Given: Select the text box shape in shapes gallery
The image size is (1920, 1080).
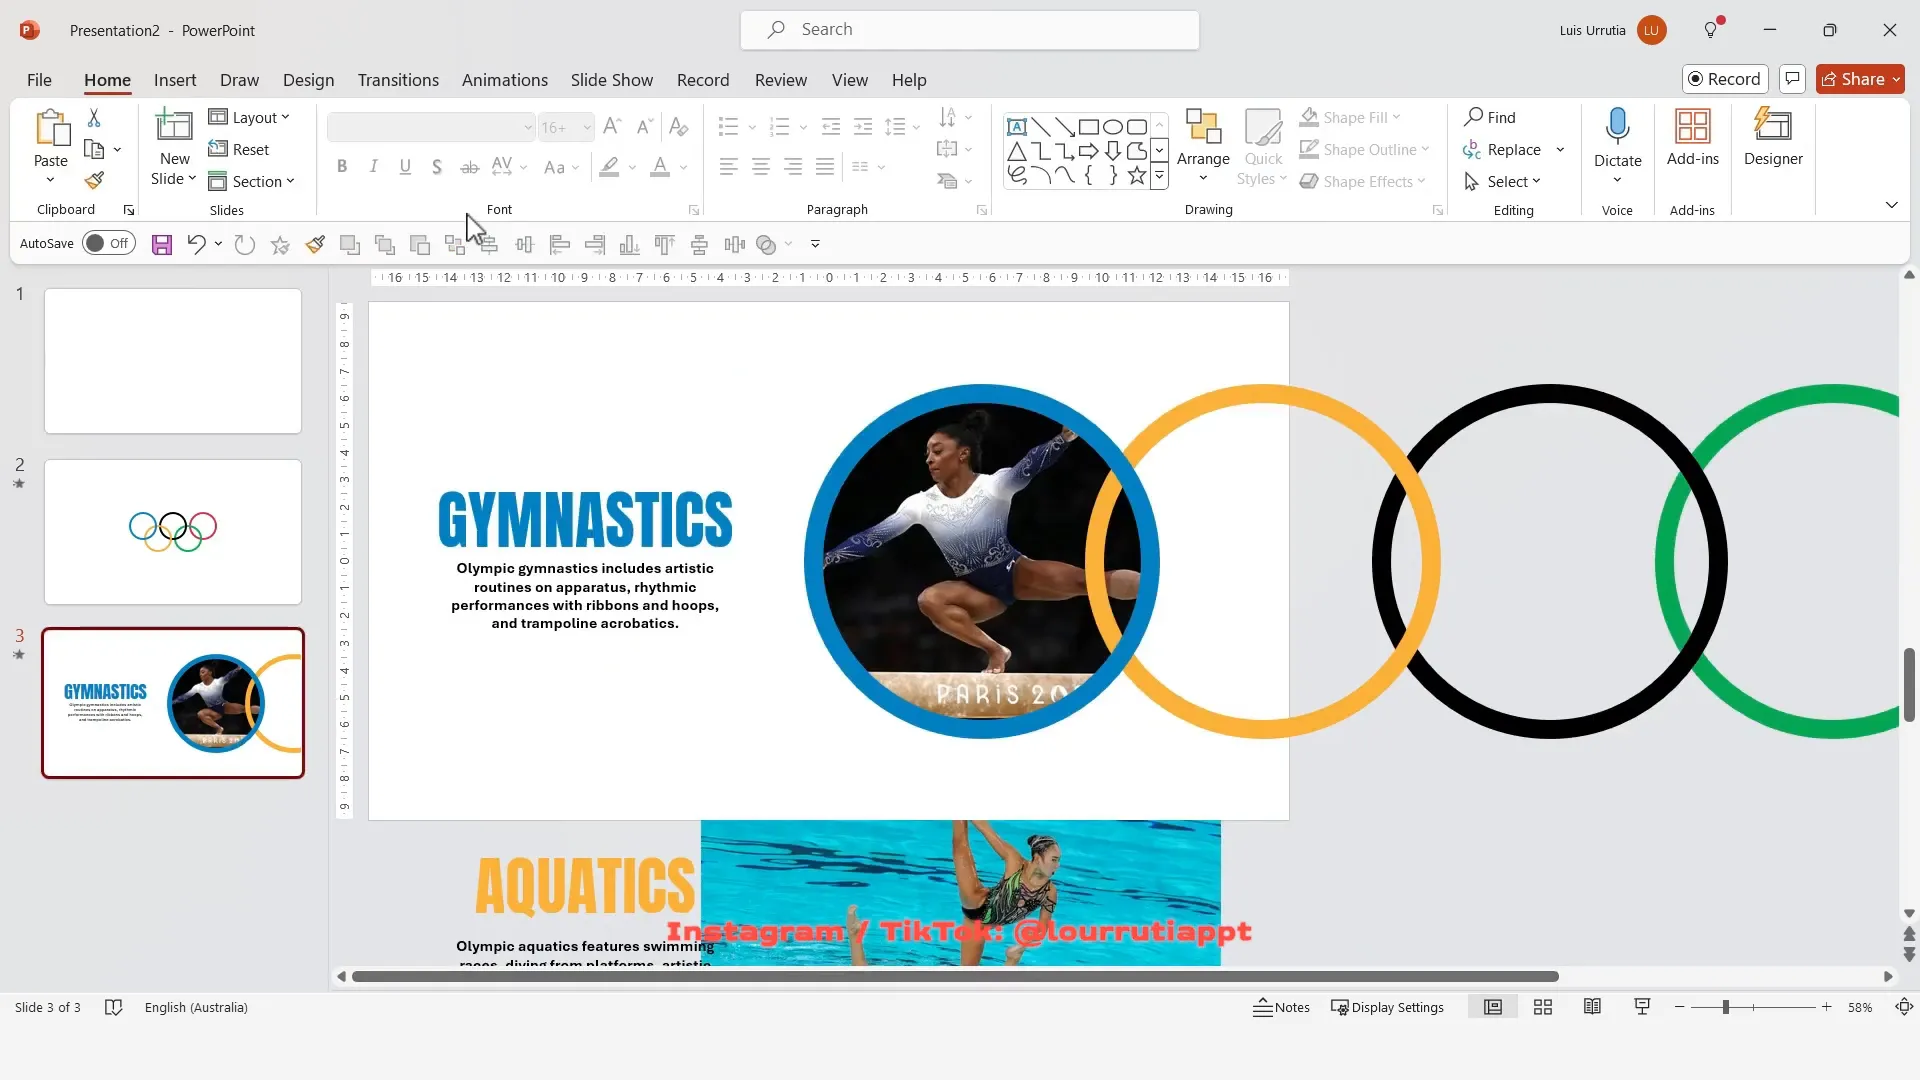Looking at the screenshot, I should (1017, 127).
